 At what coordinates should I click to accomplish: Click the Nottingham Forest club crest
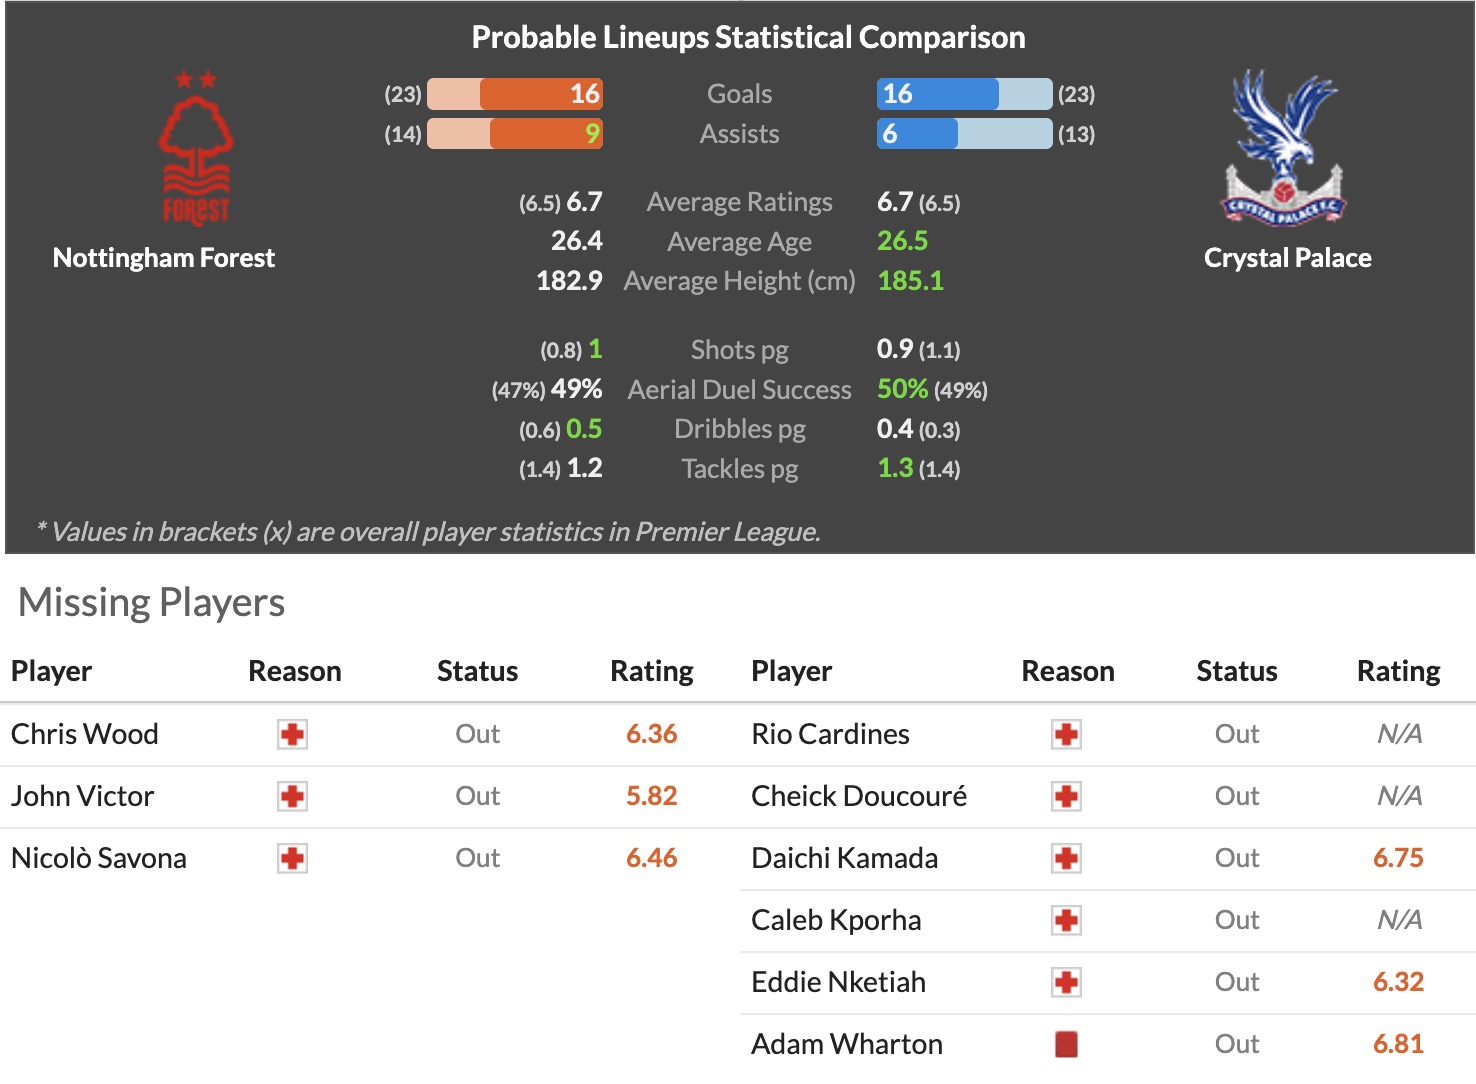point(196,150)
